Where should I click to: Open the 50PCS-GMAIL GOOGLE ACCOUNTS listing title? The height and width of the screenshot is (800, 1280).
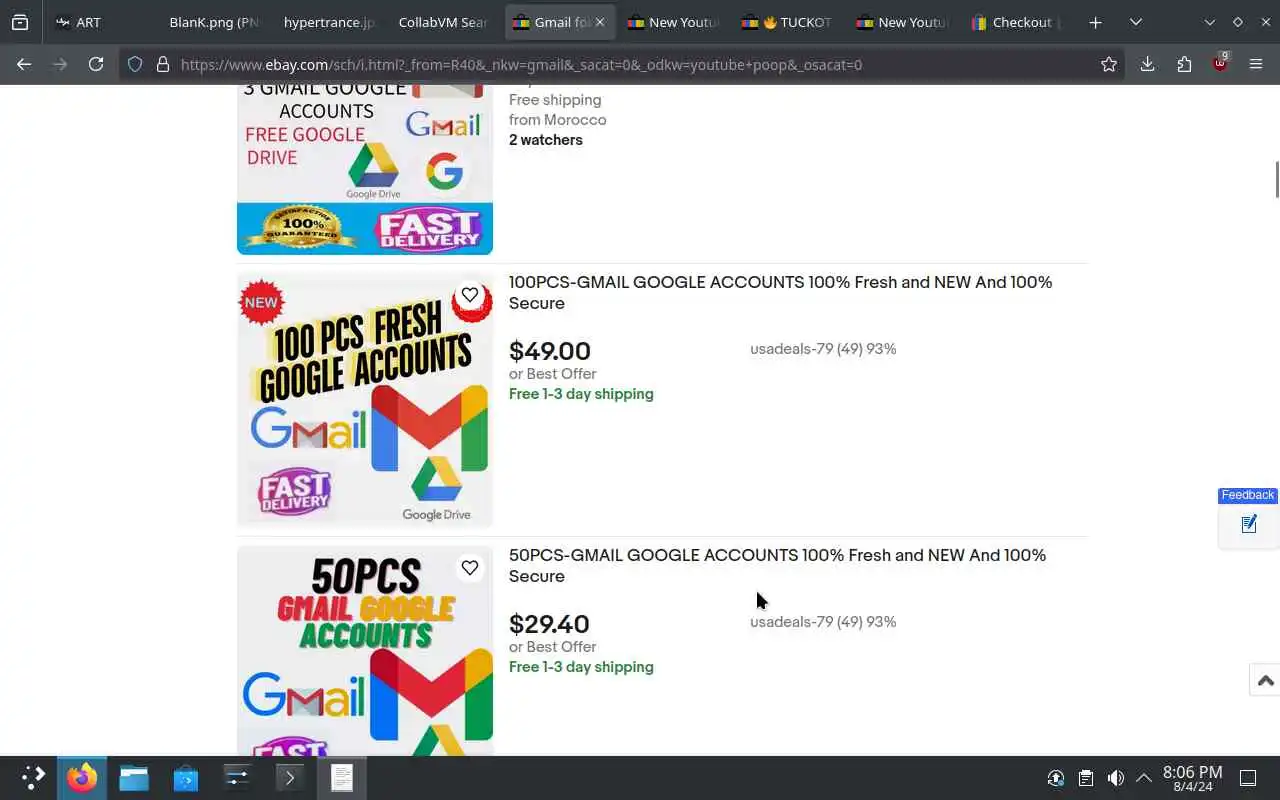pos(777,566)
